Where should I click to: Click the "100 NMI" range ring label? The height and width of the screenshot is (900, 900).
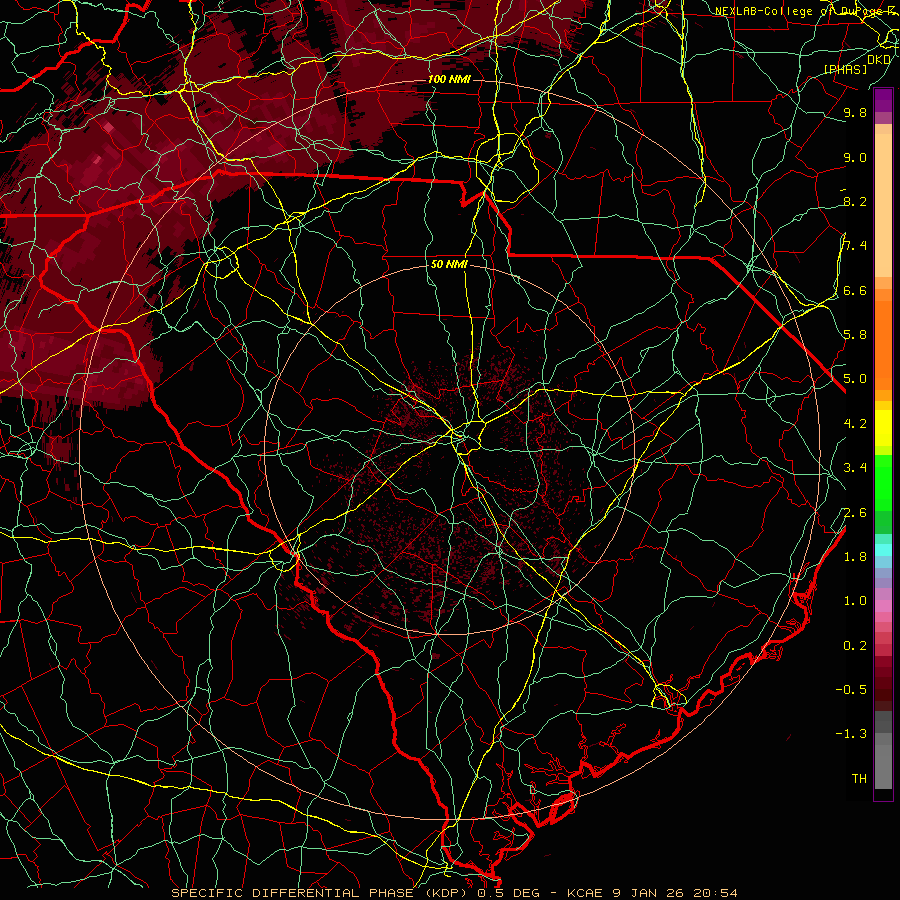click(449, 79)
